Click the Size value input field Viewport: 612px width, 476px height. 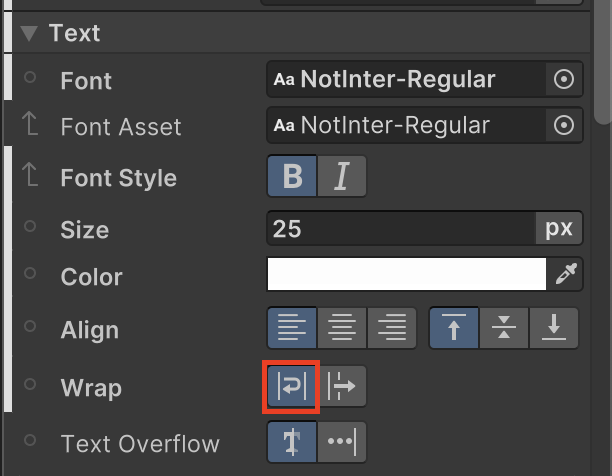point(400,229)
